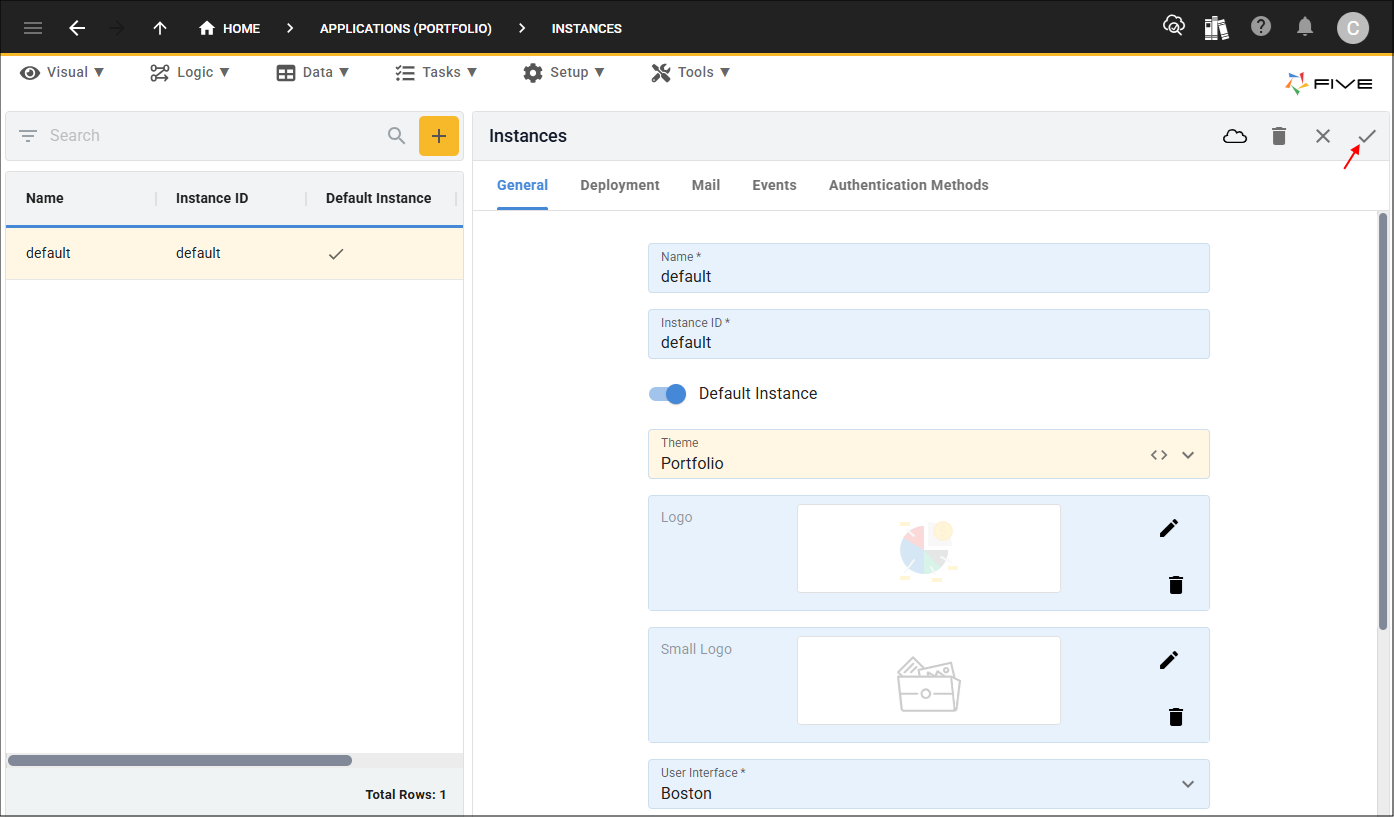1394x817 pixels.
Task: Switch to the Deployment tab
Action: pyautogui.click(x=620, y=185)
